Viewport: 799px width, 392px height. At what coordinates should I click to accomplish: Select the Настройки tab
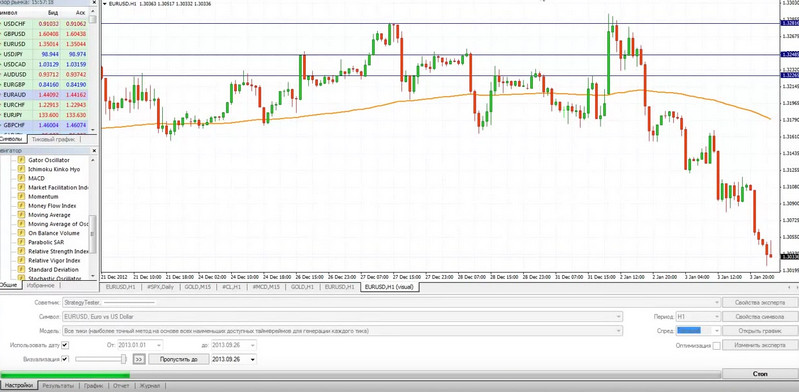(x=19, y=386)
